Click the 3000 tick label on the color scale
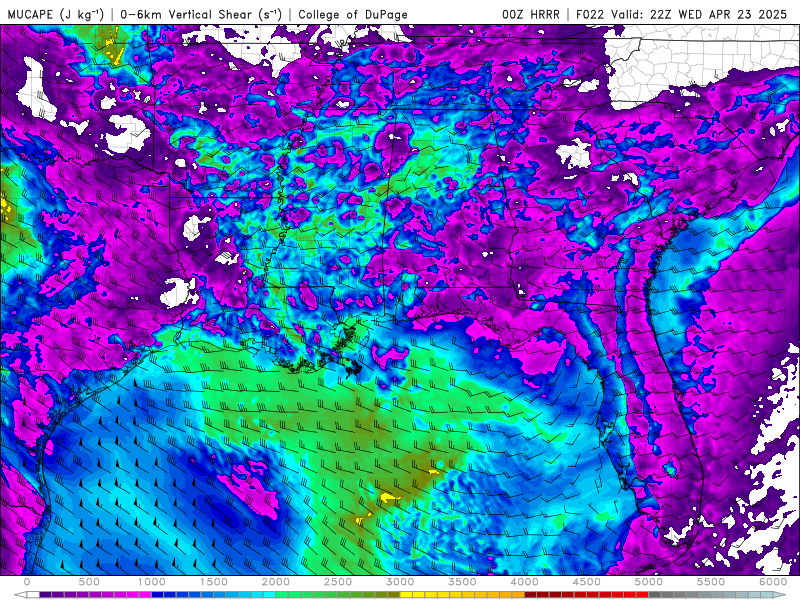The width and height of the screenshot is (800, 600). coord(401,582)
